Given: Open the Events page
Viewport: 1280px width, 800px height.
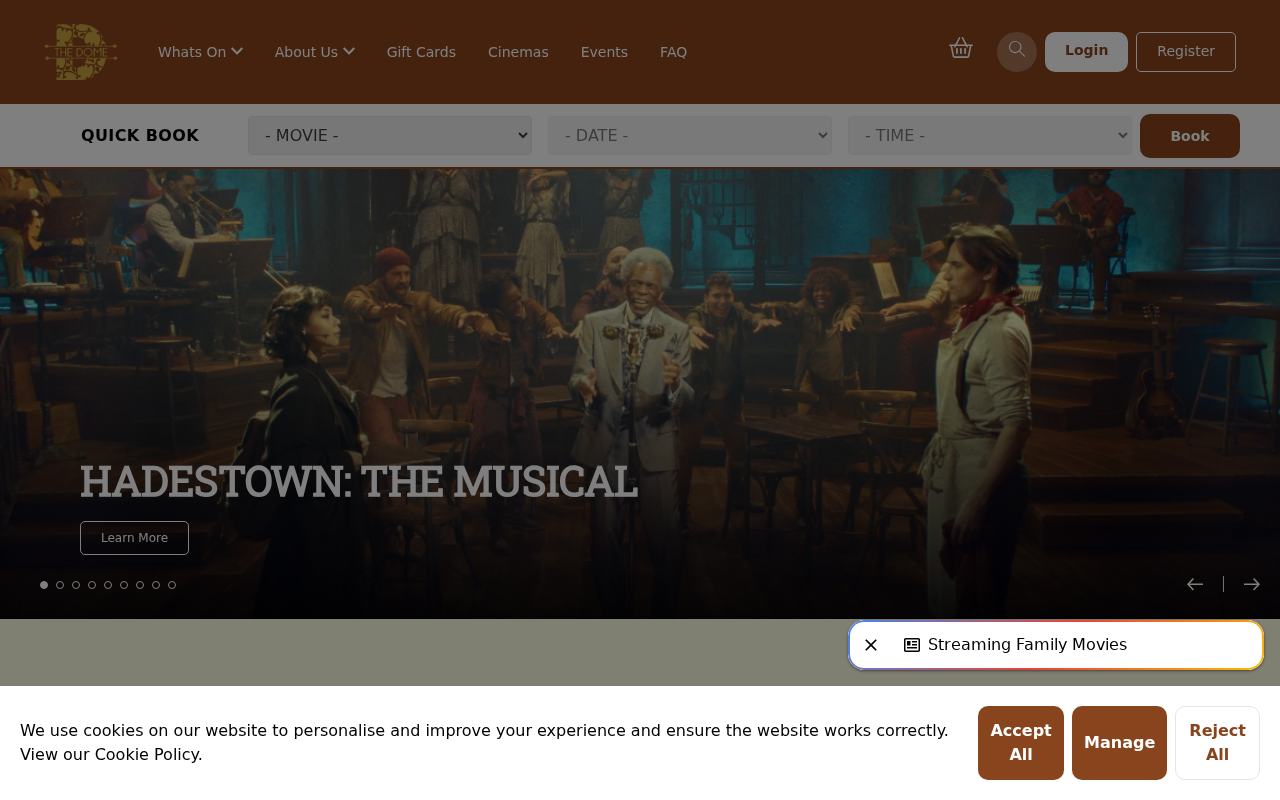Looking at the screenshot, I should 604,52.
